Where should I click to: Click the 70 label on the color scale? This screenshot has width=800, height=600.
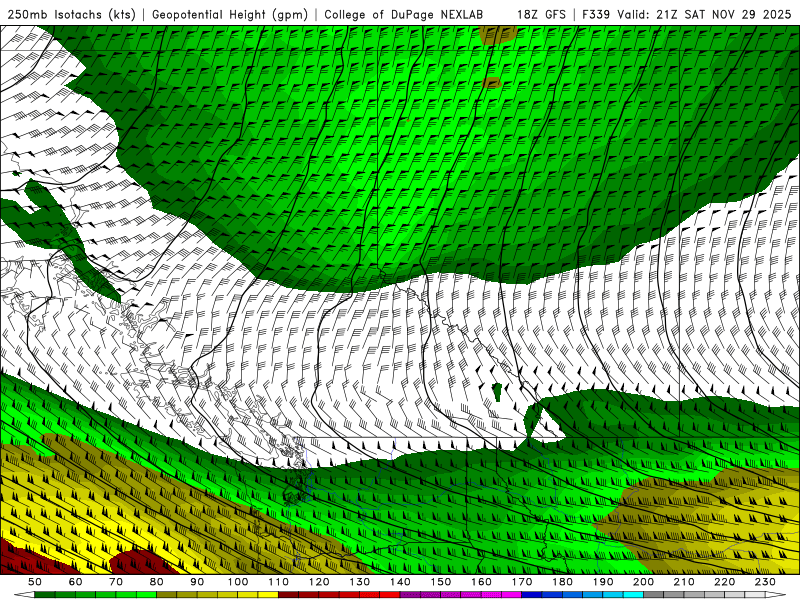tap(116, 582)
